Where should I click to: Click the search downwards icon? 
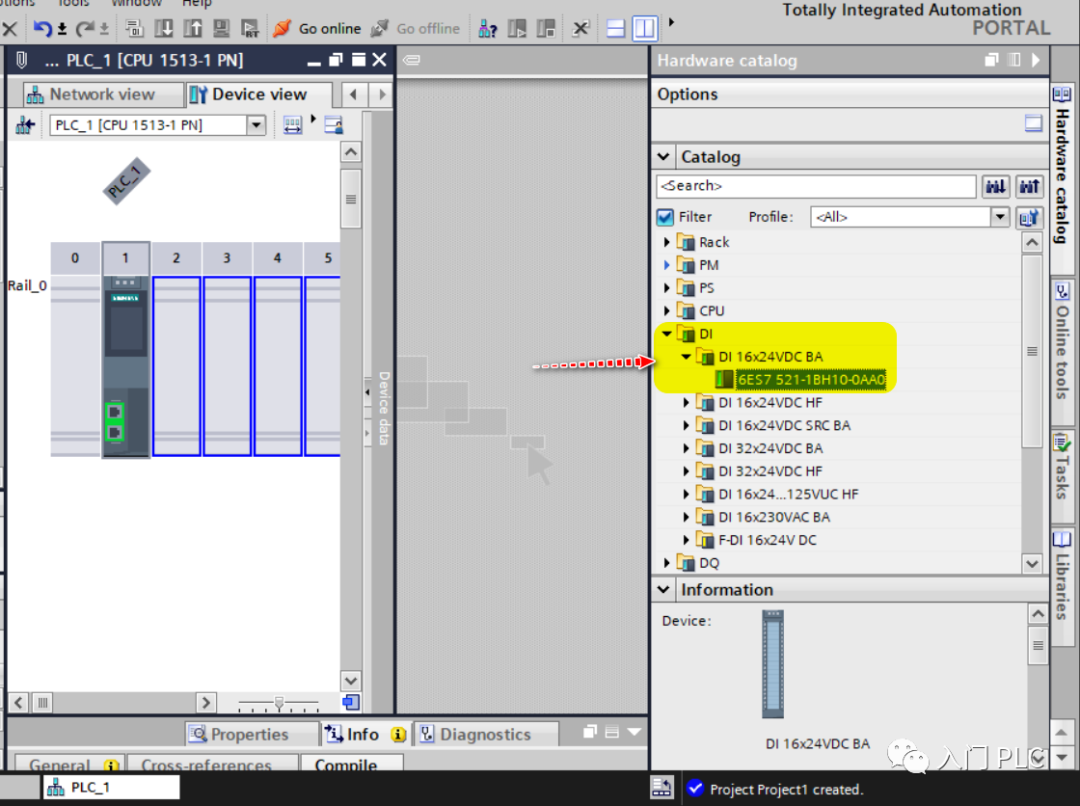pos(995,186)
